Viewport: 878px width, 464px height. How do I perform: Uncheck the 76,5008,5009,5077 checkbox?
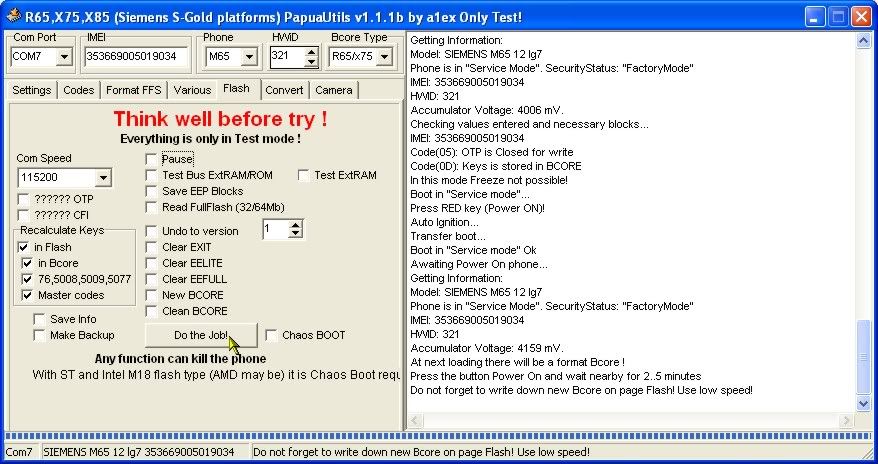click(x=27, y=279)
